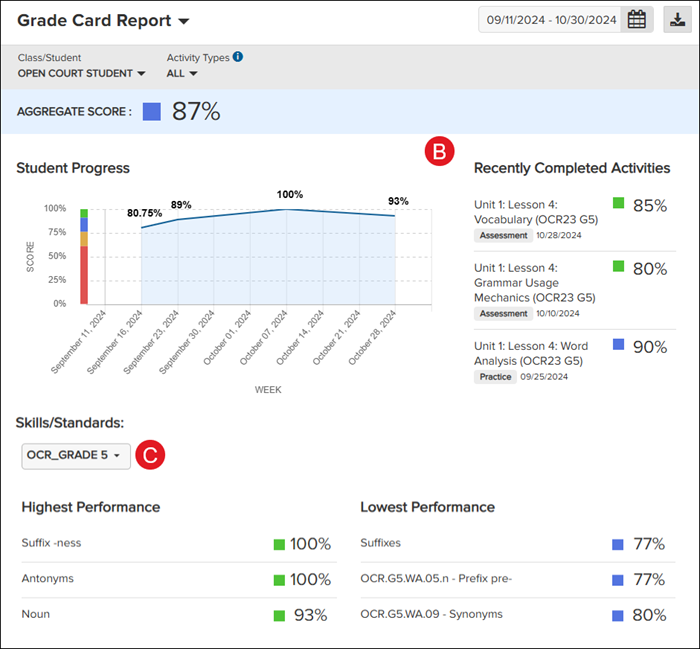Click the date range input field
700x649 pixels.
point(549,19)
